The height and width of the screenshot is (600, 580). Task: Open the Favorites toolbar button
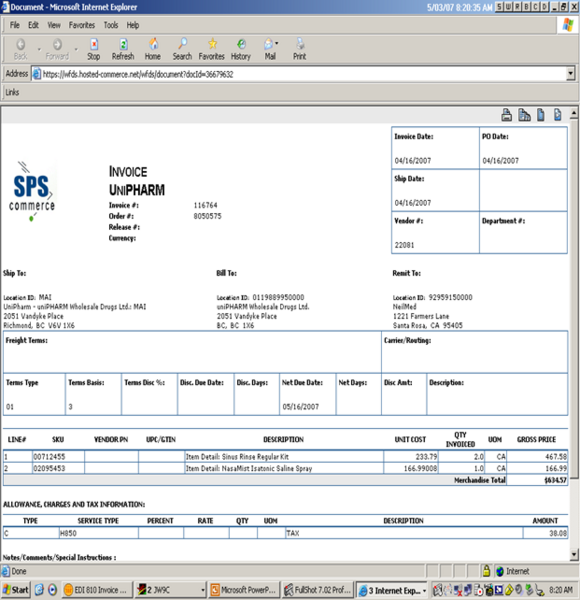click(x=212, y=49)
